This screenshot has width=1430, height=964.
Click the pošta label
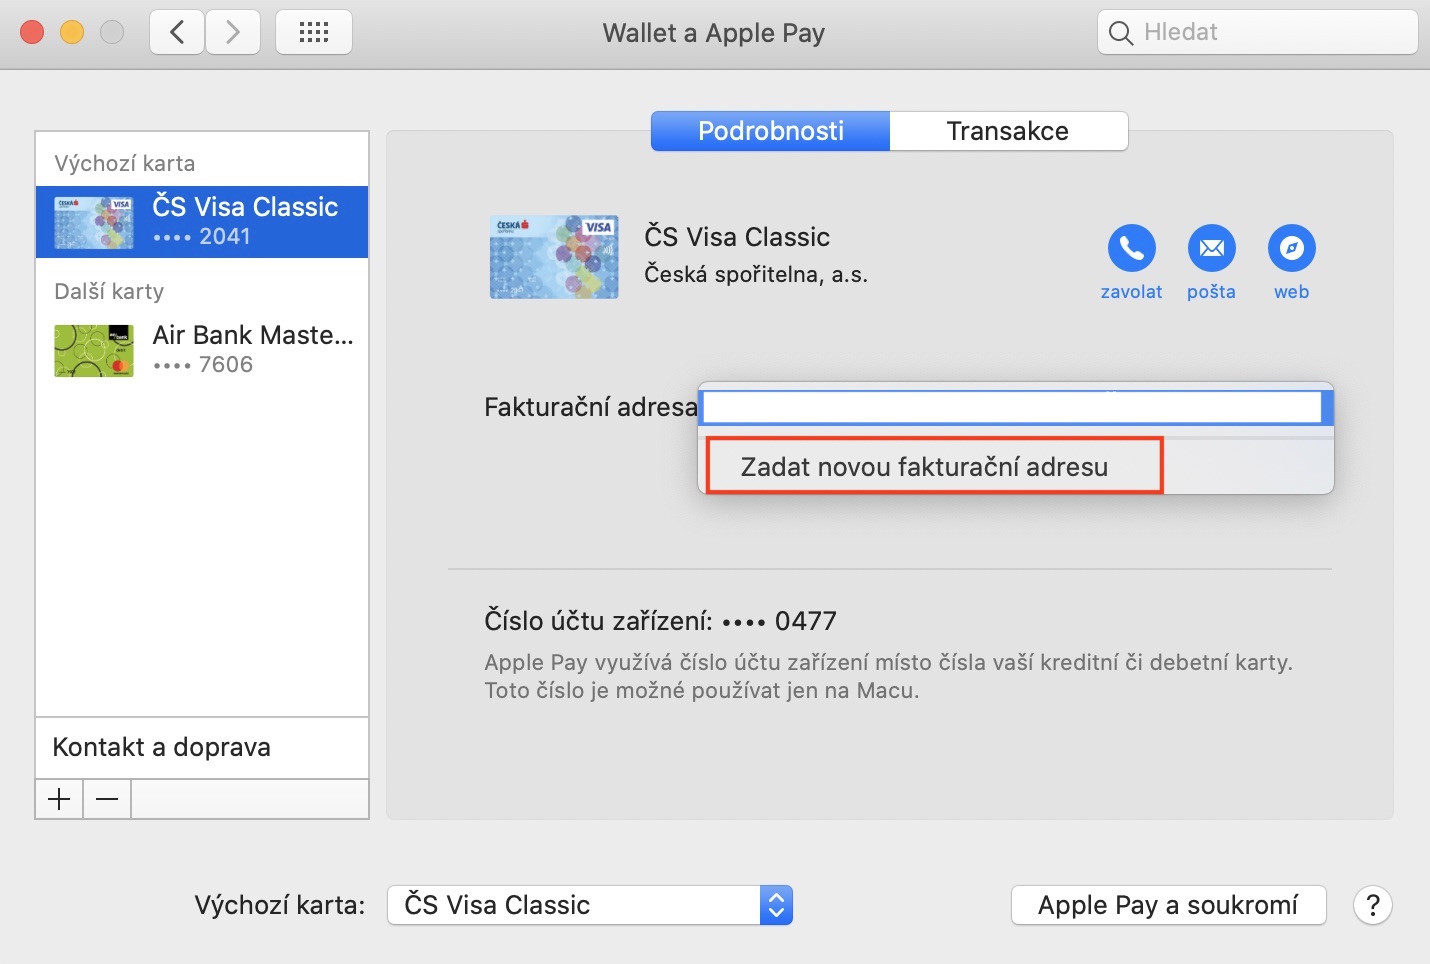click(1211, 292)
